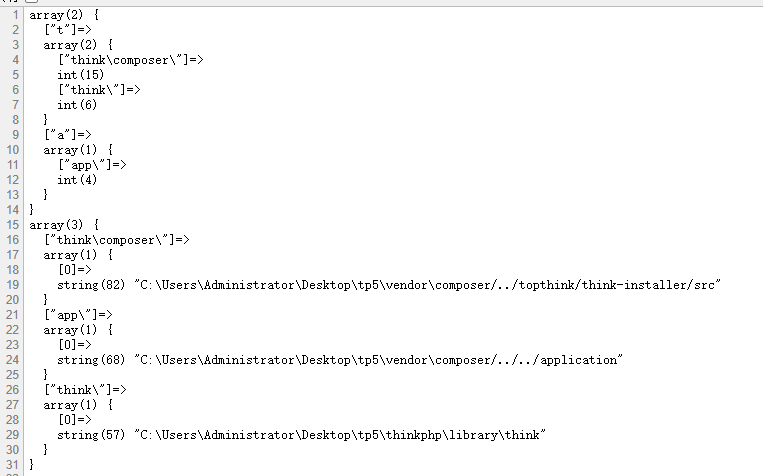
Task: Click line number 15 in gutter
Action: click(x=13, y=225)
